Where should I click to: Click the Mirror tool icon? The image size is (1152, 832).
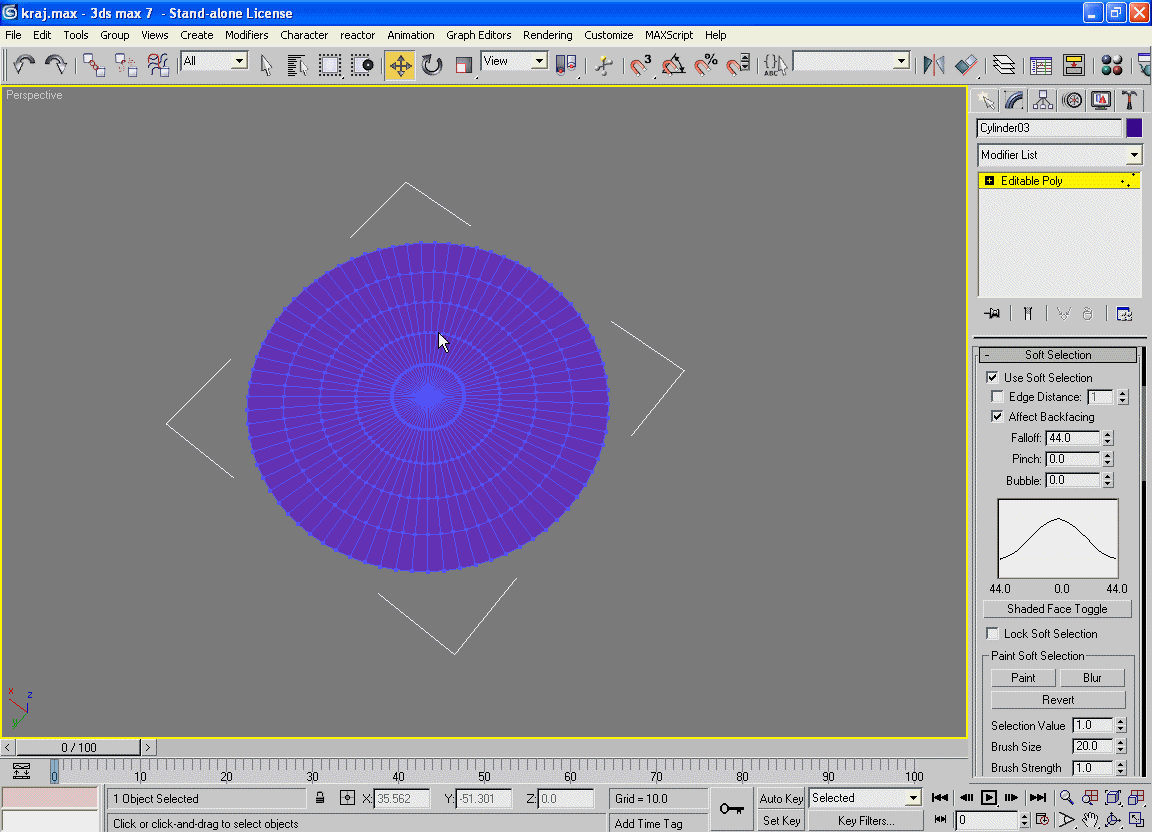tap(933, 66)
